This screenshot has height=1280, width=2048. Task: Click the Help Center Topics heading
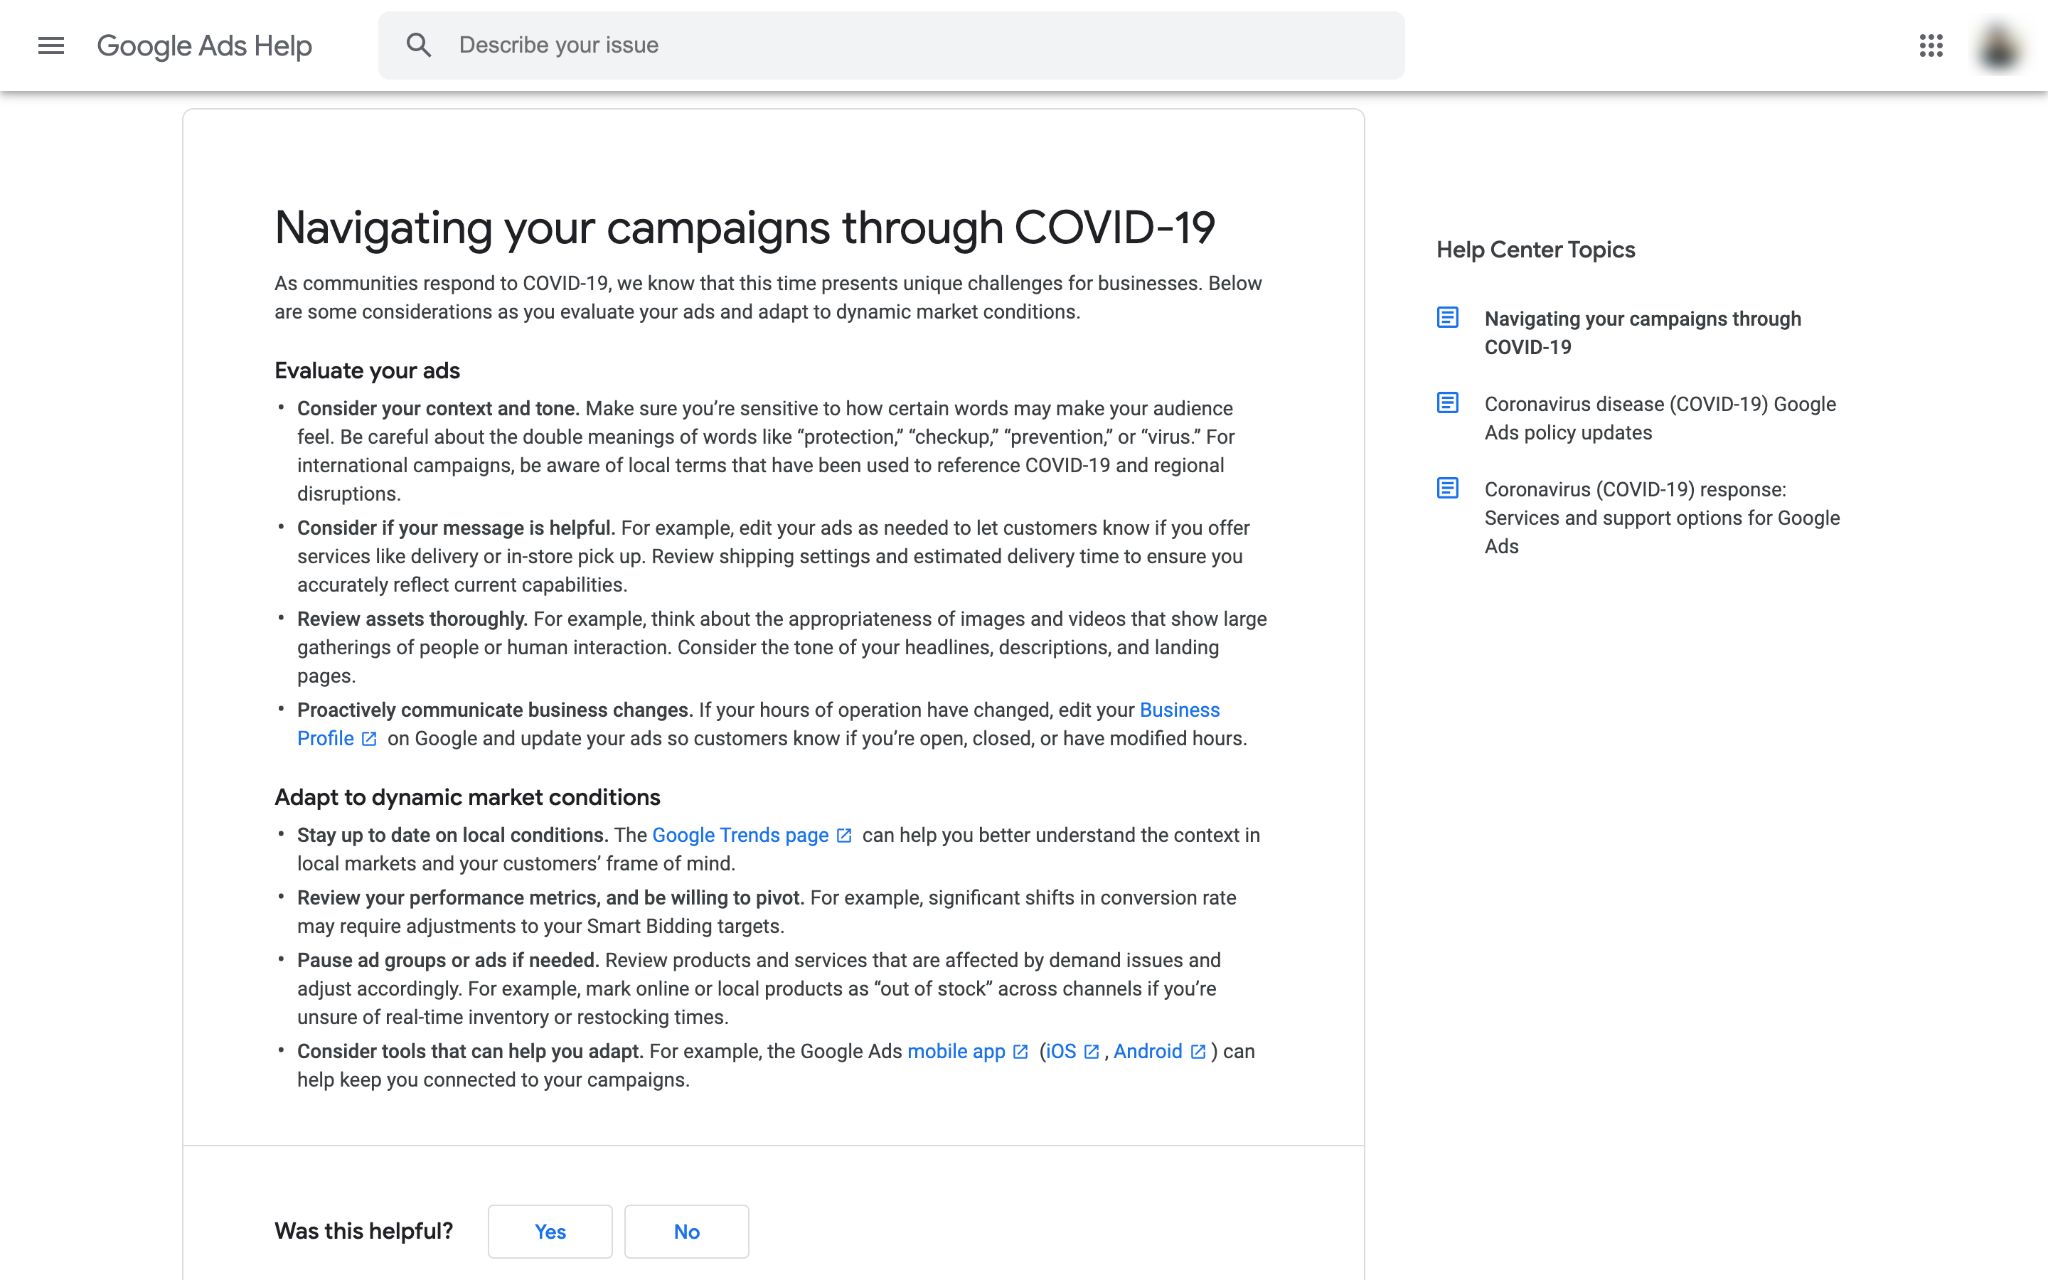1536,250
